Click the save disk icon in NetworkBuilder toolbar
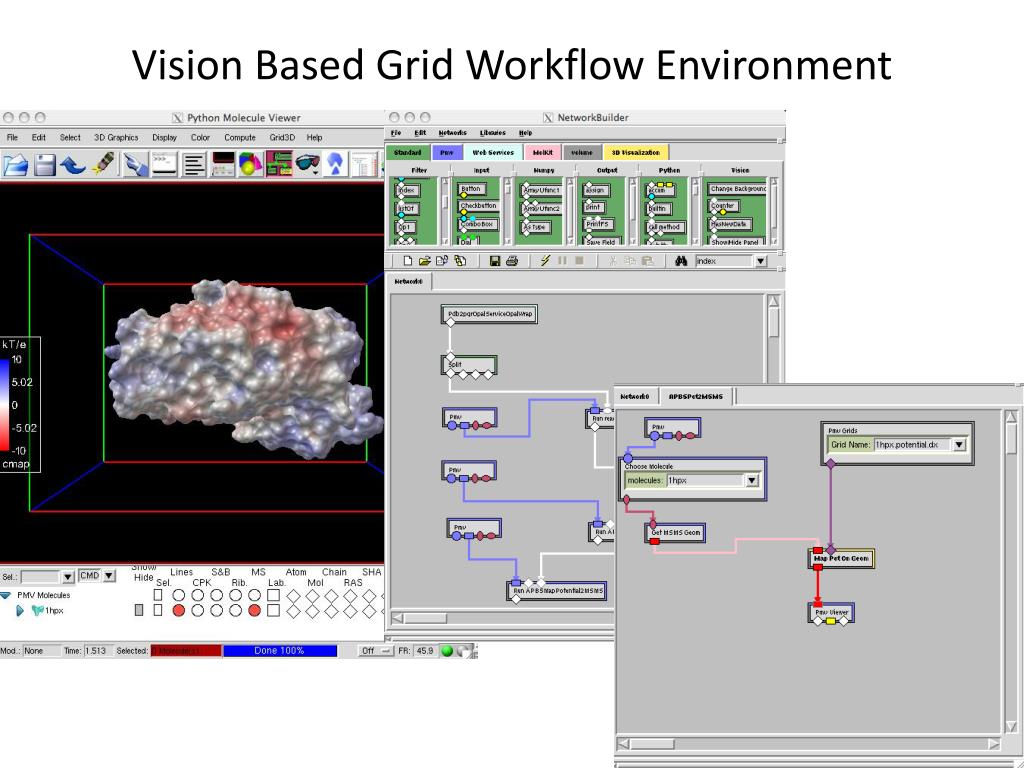This screenshot has height=768, width=1024. [494, 261]
